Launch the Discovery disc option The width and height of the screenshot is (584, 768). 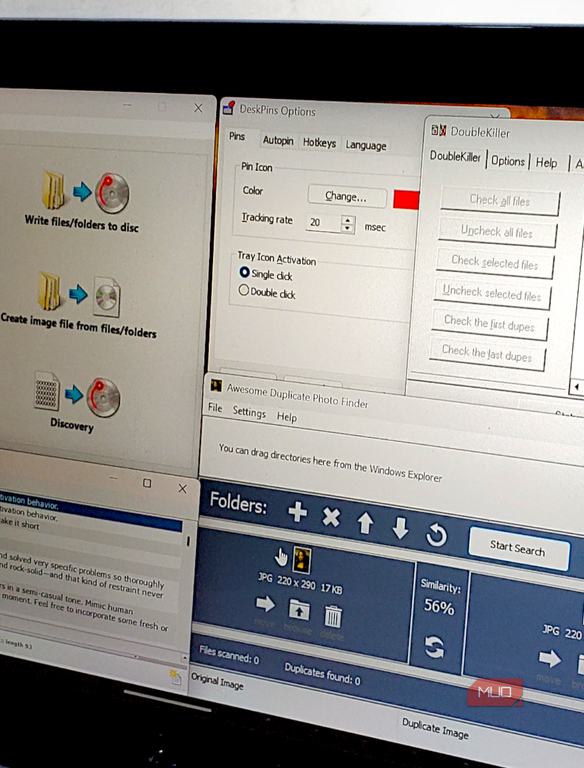click(x=74, y=403)
